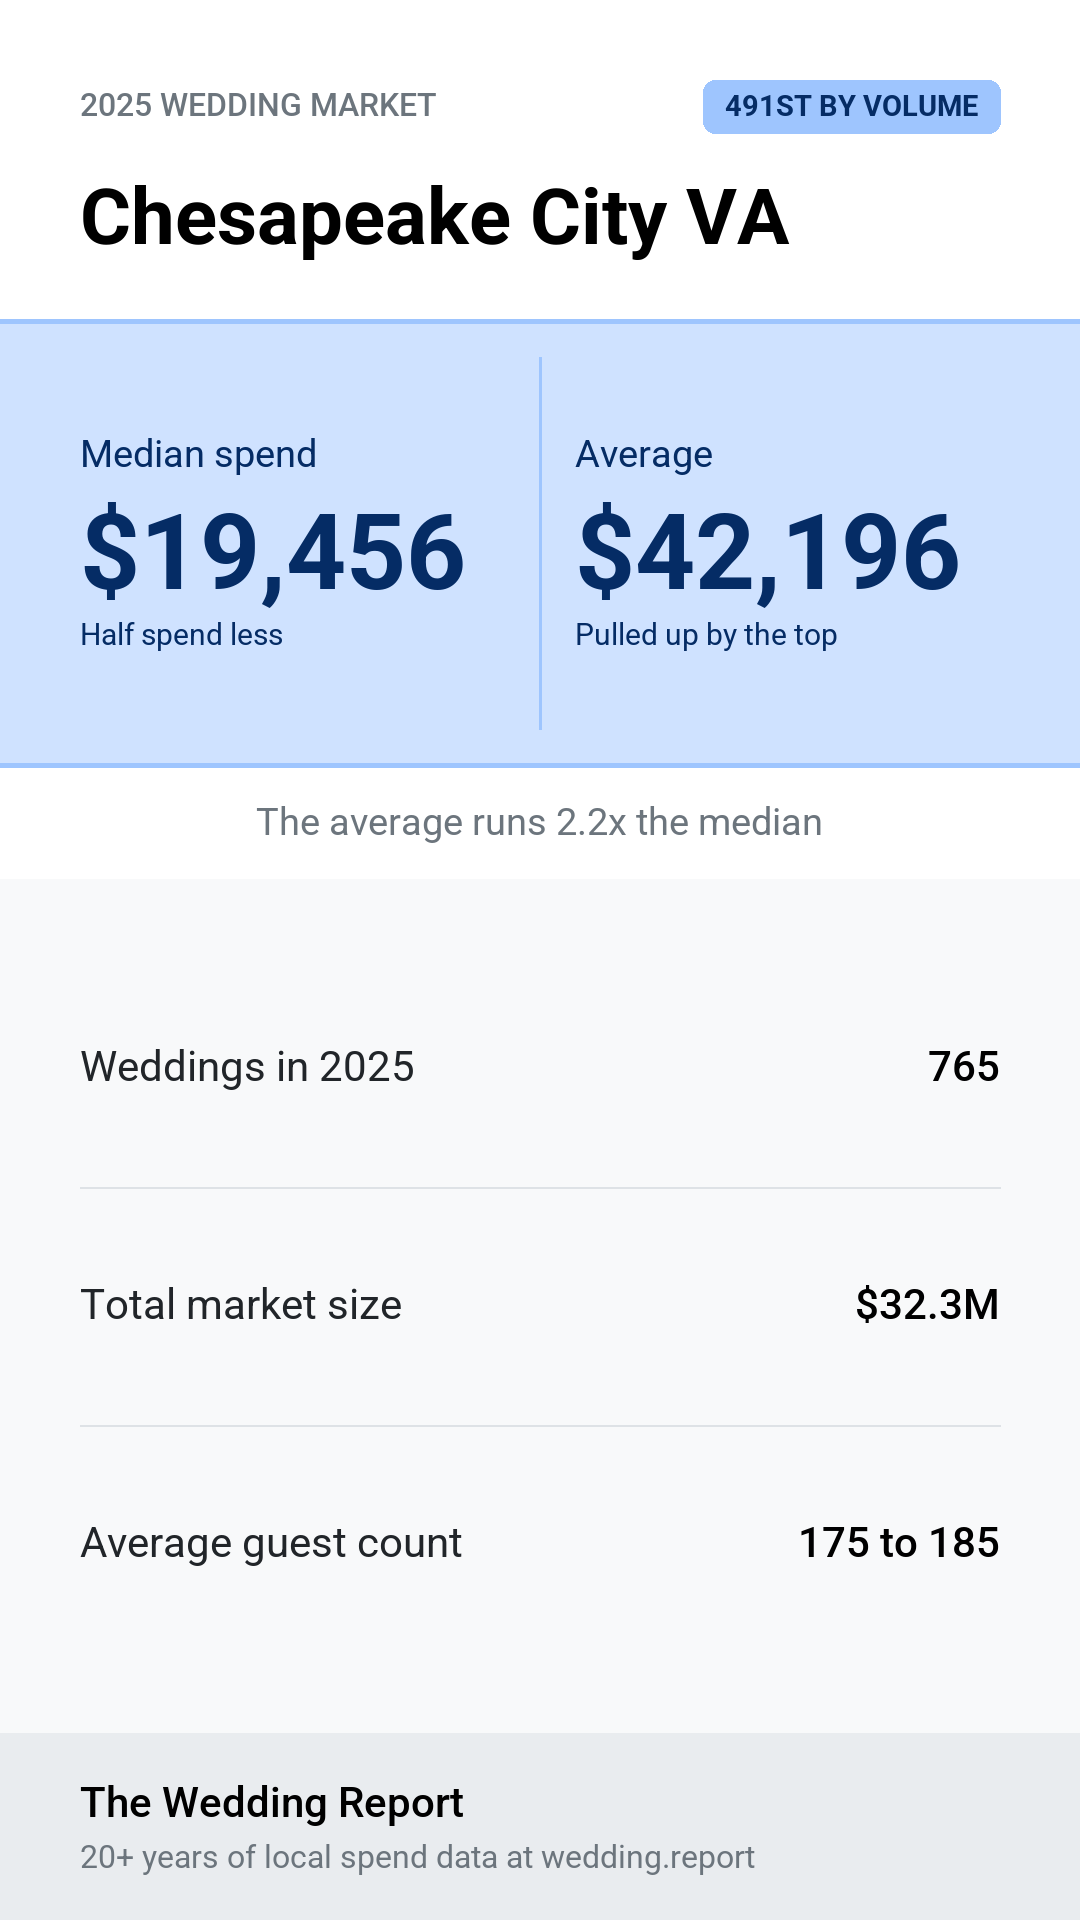Image resolution: width=1080 pixels, height=1920 pixels.
Task: Click The Wedding Report footer title
Action: coord(272,1802)
